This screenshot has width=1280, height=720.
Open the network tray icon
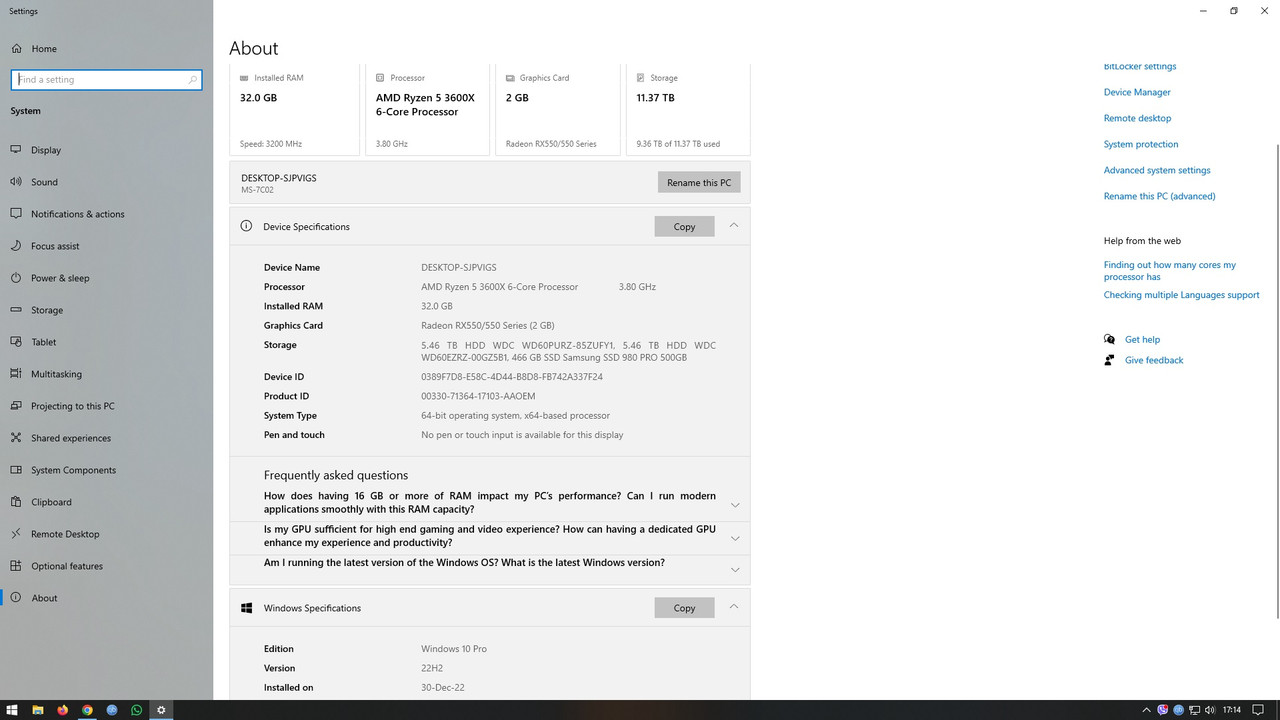click(1195, 710)
